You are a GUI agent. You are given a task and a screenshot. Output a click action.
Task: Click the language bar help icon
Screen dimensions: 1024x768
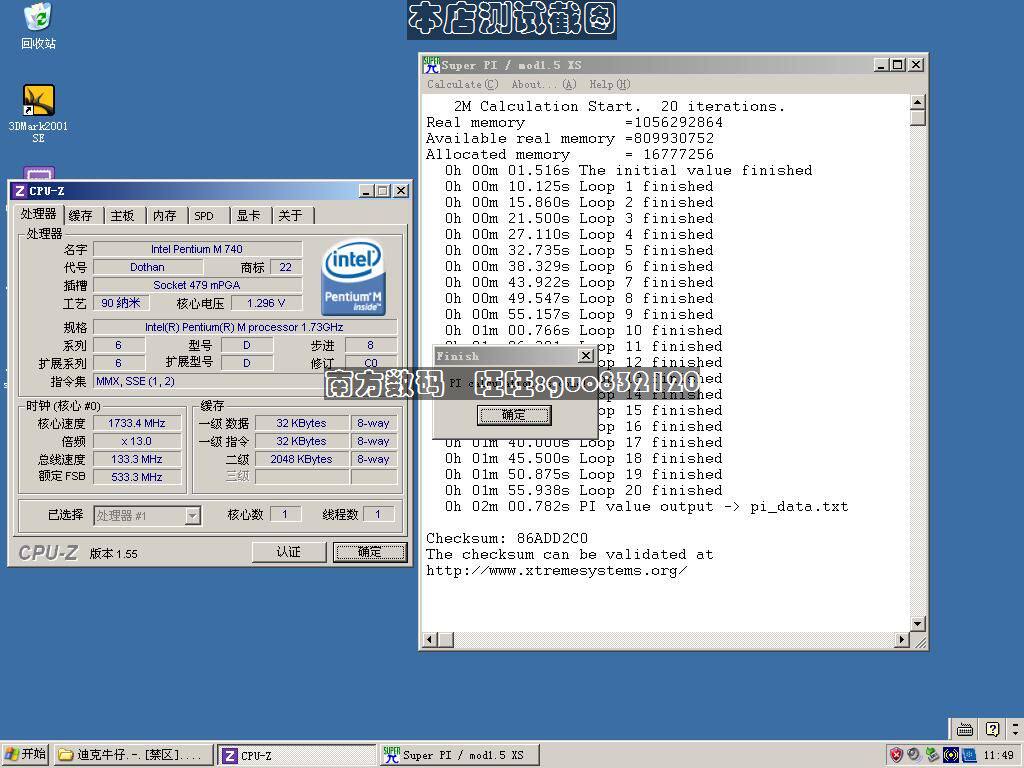pos(992,729)
